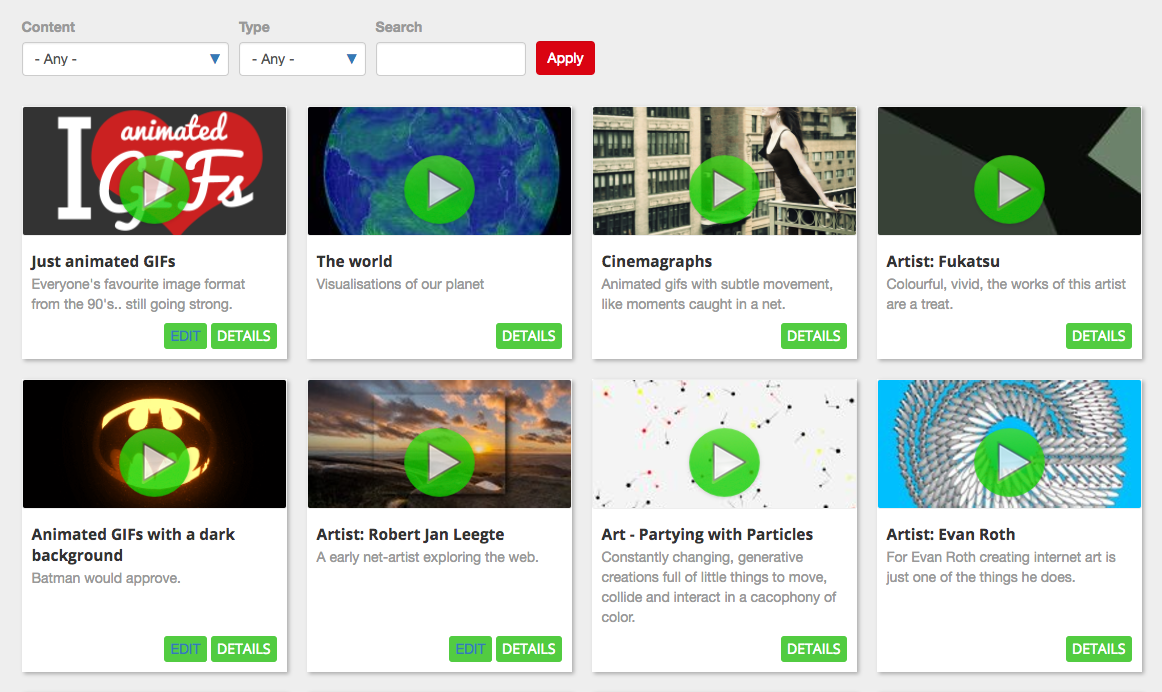
Task: Open the Artist: Fukatsu title
Action: coord(943,262)
